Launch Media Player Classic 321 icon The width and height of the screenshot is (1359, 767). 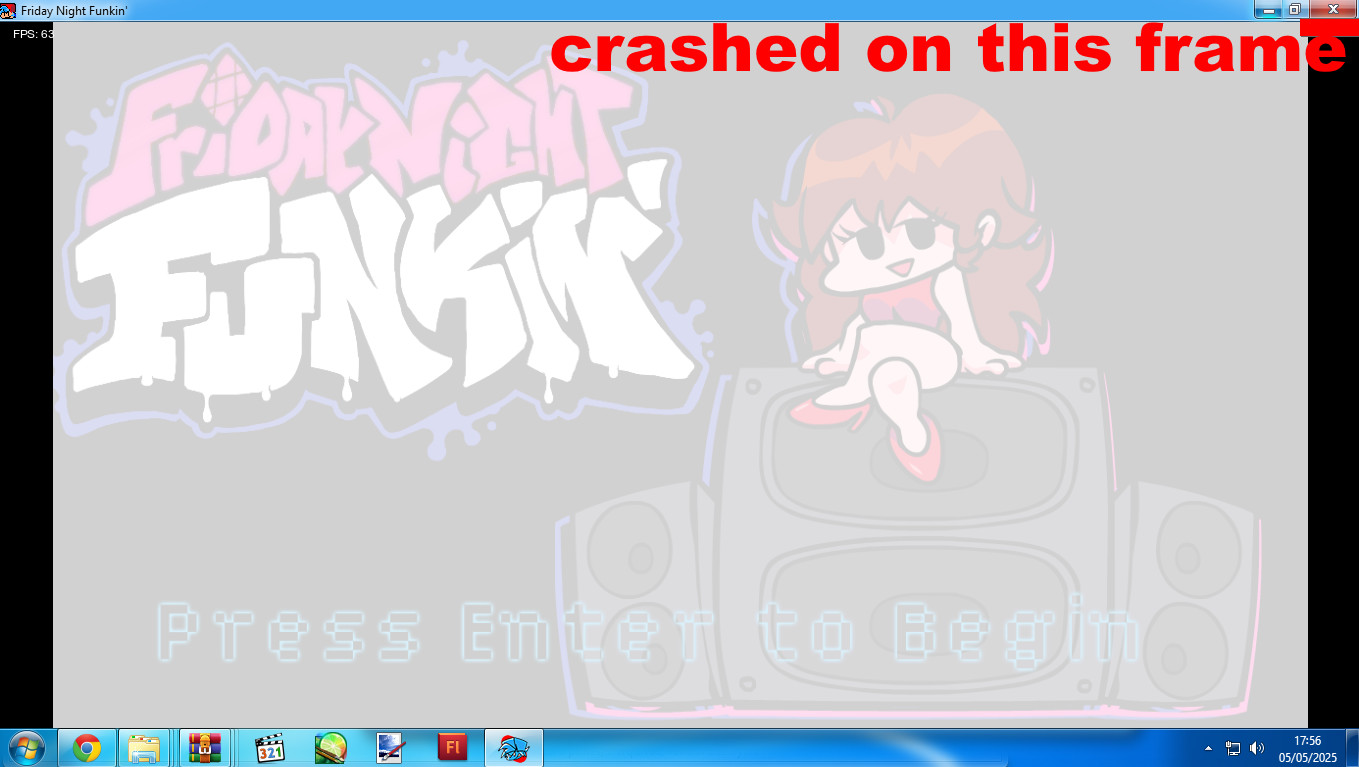tap(270, 748)
